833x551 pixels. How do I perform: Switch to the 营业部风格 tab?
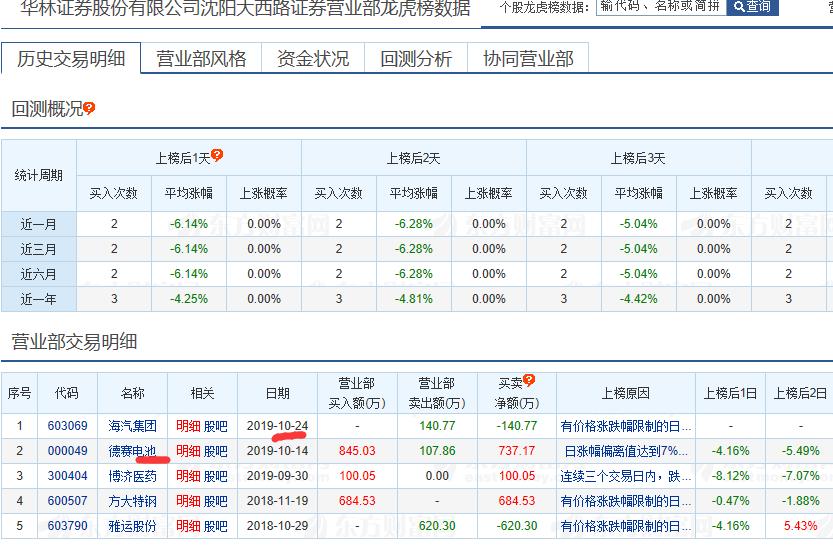tap(201, 58)
